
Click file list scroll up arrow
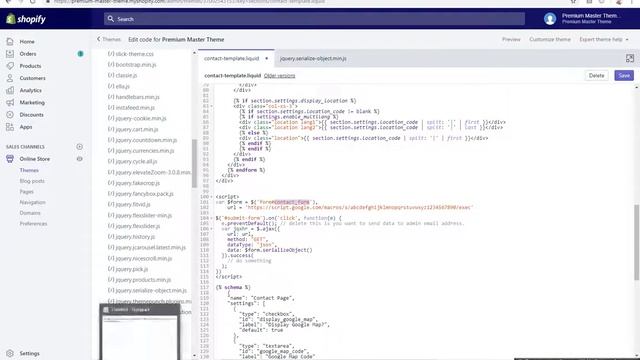[194, 53]
